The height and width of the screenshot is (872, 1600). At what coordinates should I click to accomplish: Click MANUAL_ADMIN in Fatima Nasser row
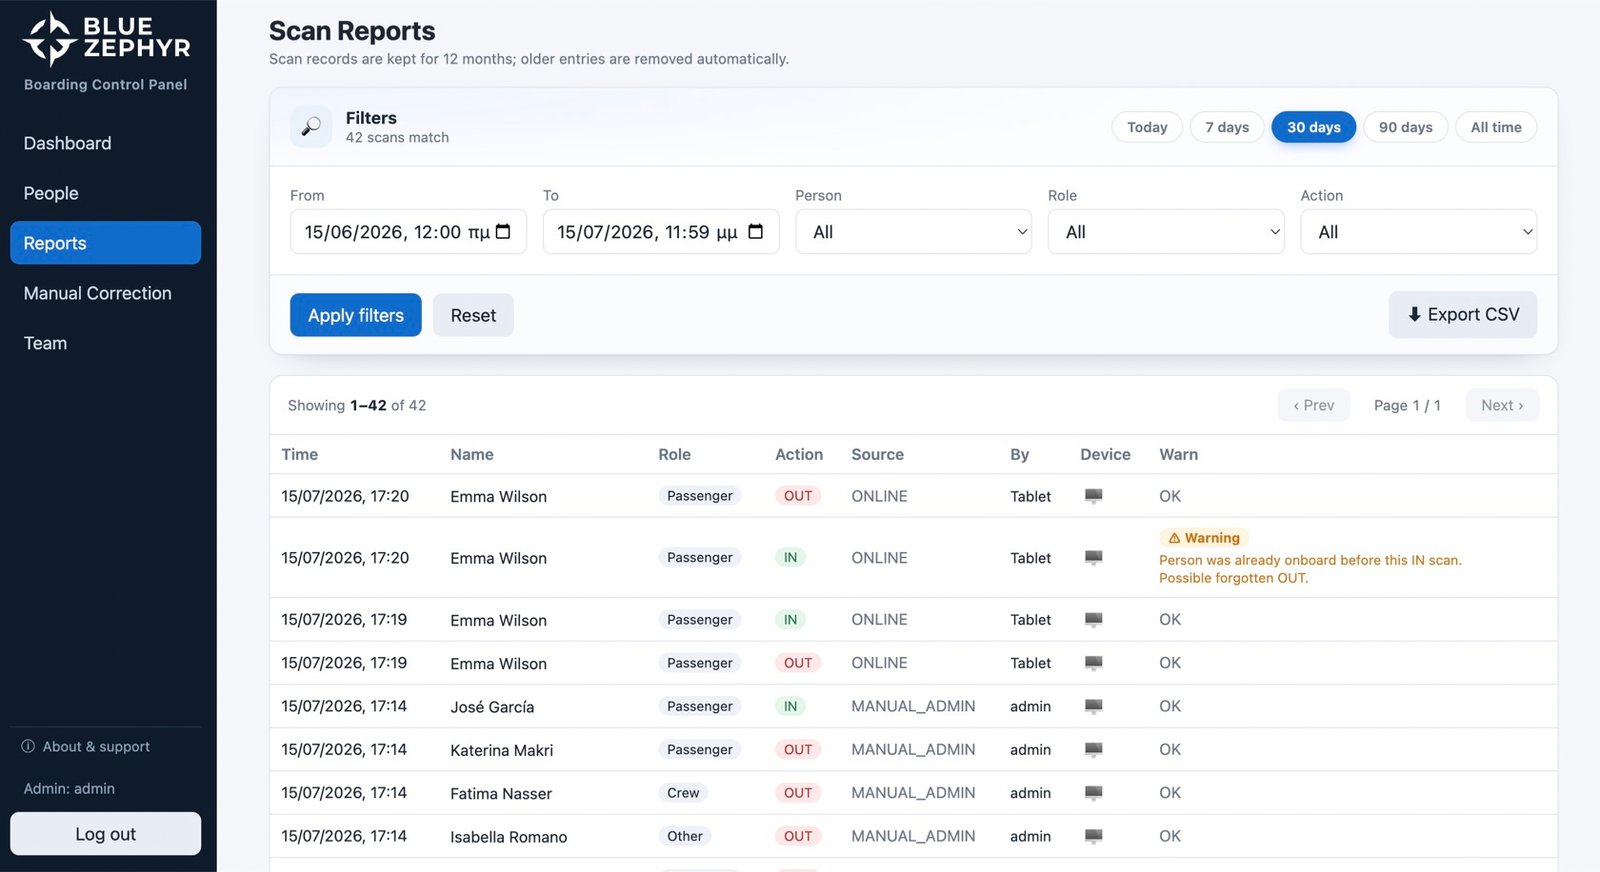913,793
